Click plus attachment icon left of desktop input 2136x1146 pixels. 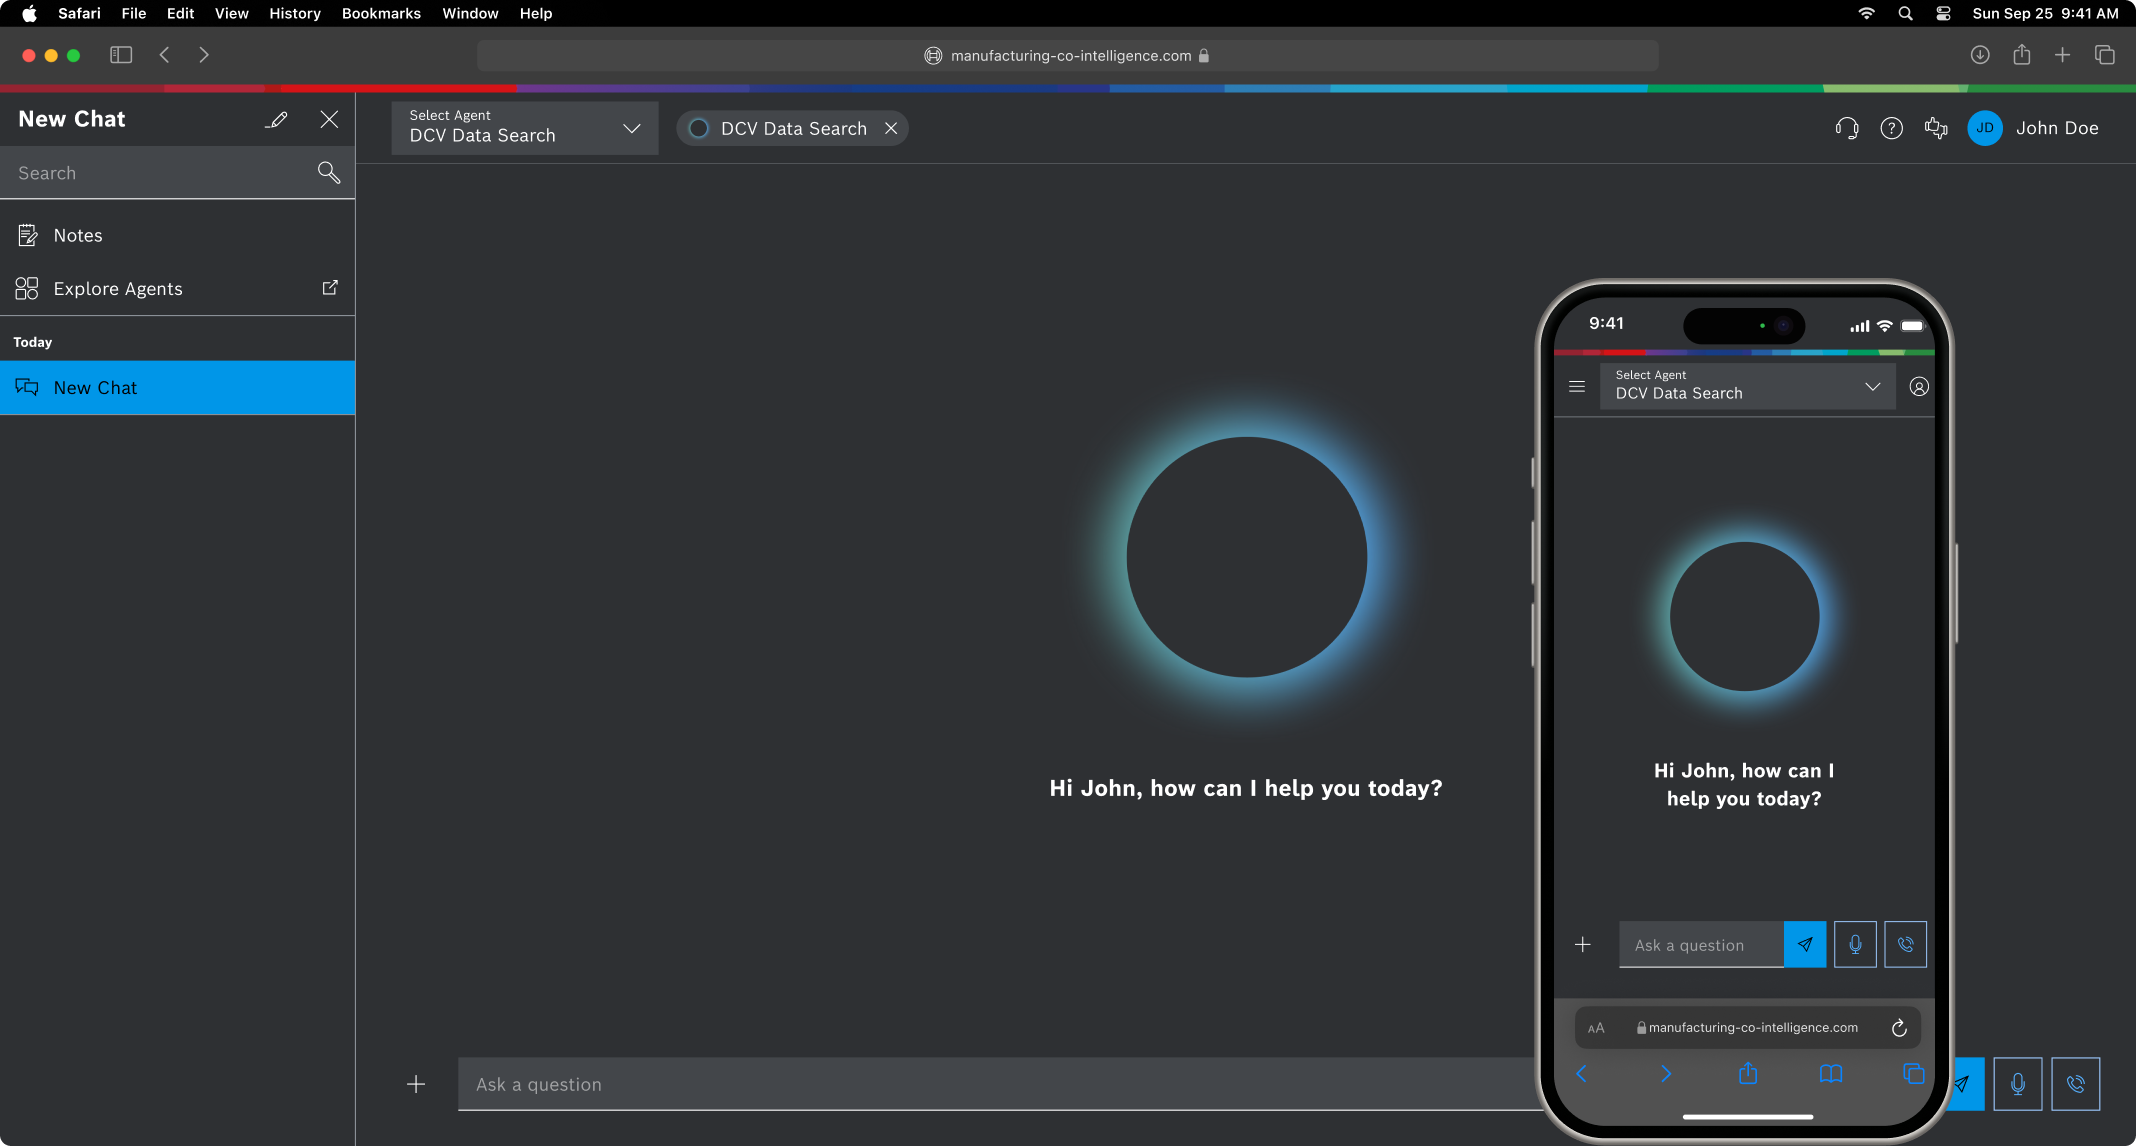[x=416, y=1084]
